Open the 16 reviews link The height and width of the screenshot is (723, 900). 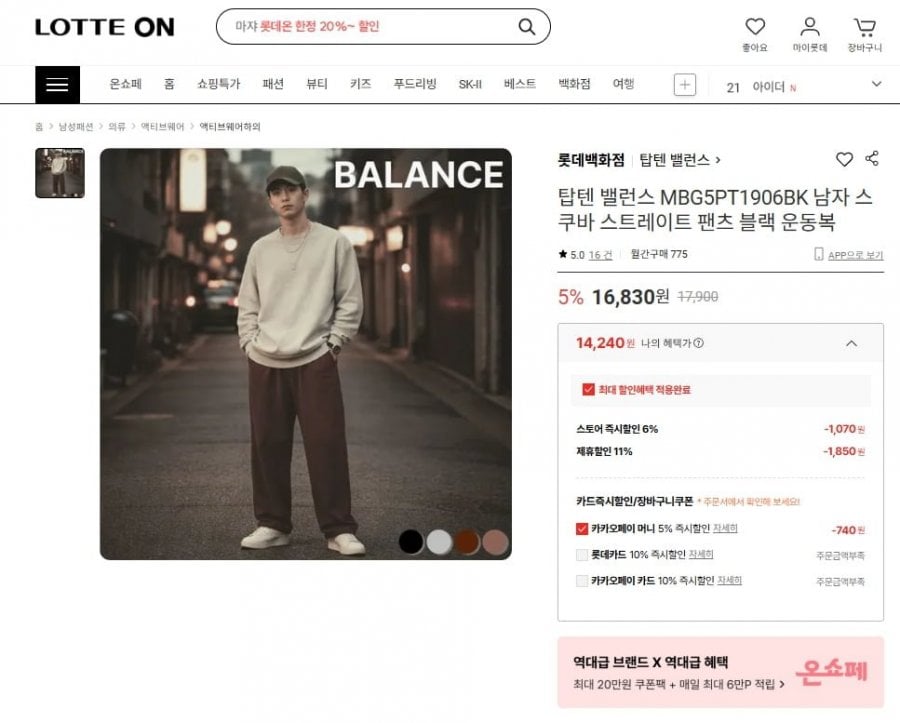pyautogui.click(x=600, y=255)
